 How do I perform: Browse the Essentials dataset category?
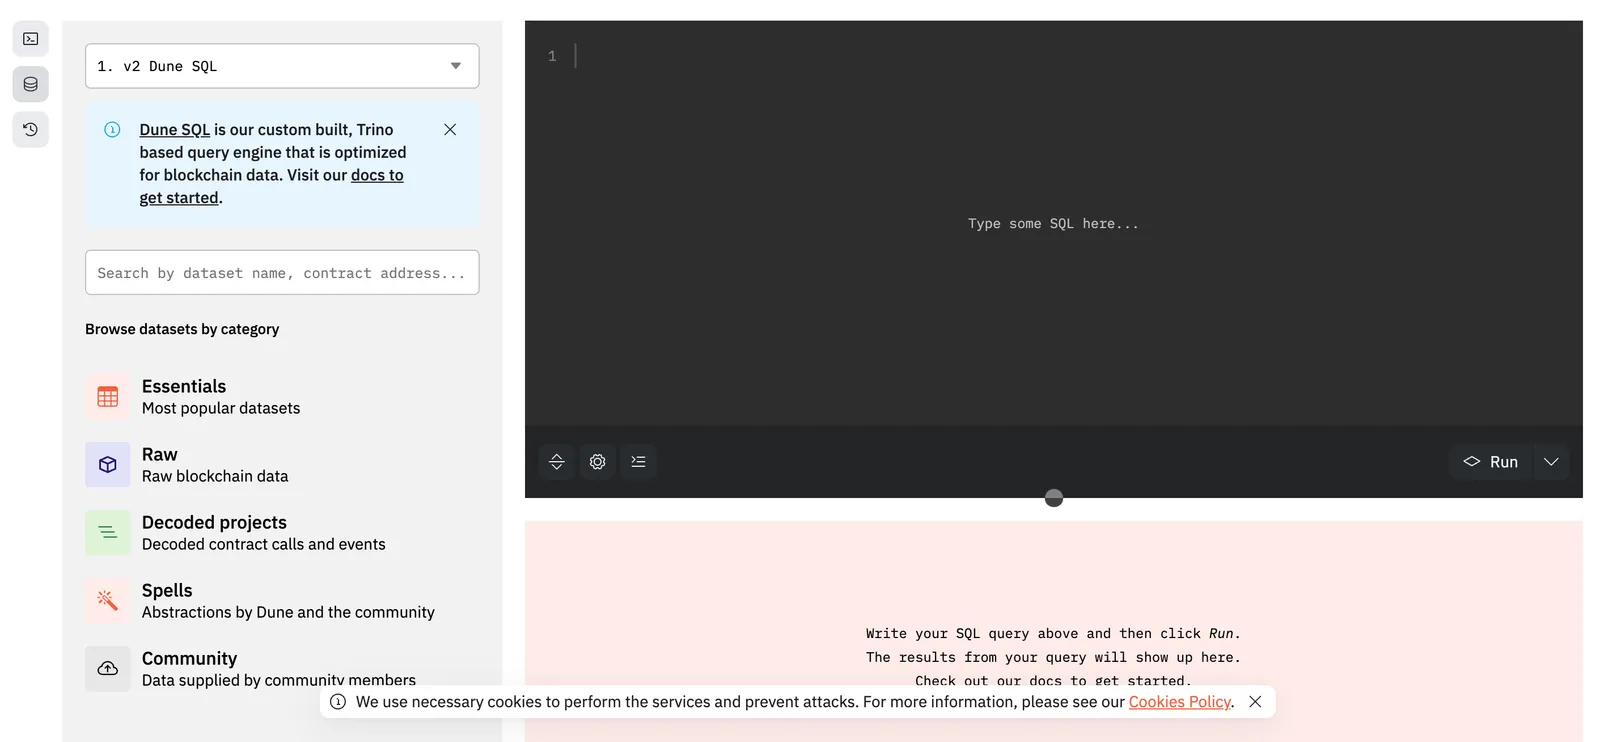pos(282,397)
